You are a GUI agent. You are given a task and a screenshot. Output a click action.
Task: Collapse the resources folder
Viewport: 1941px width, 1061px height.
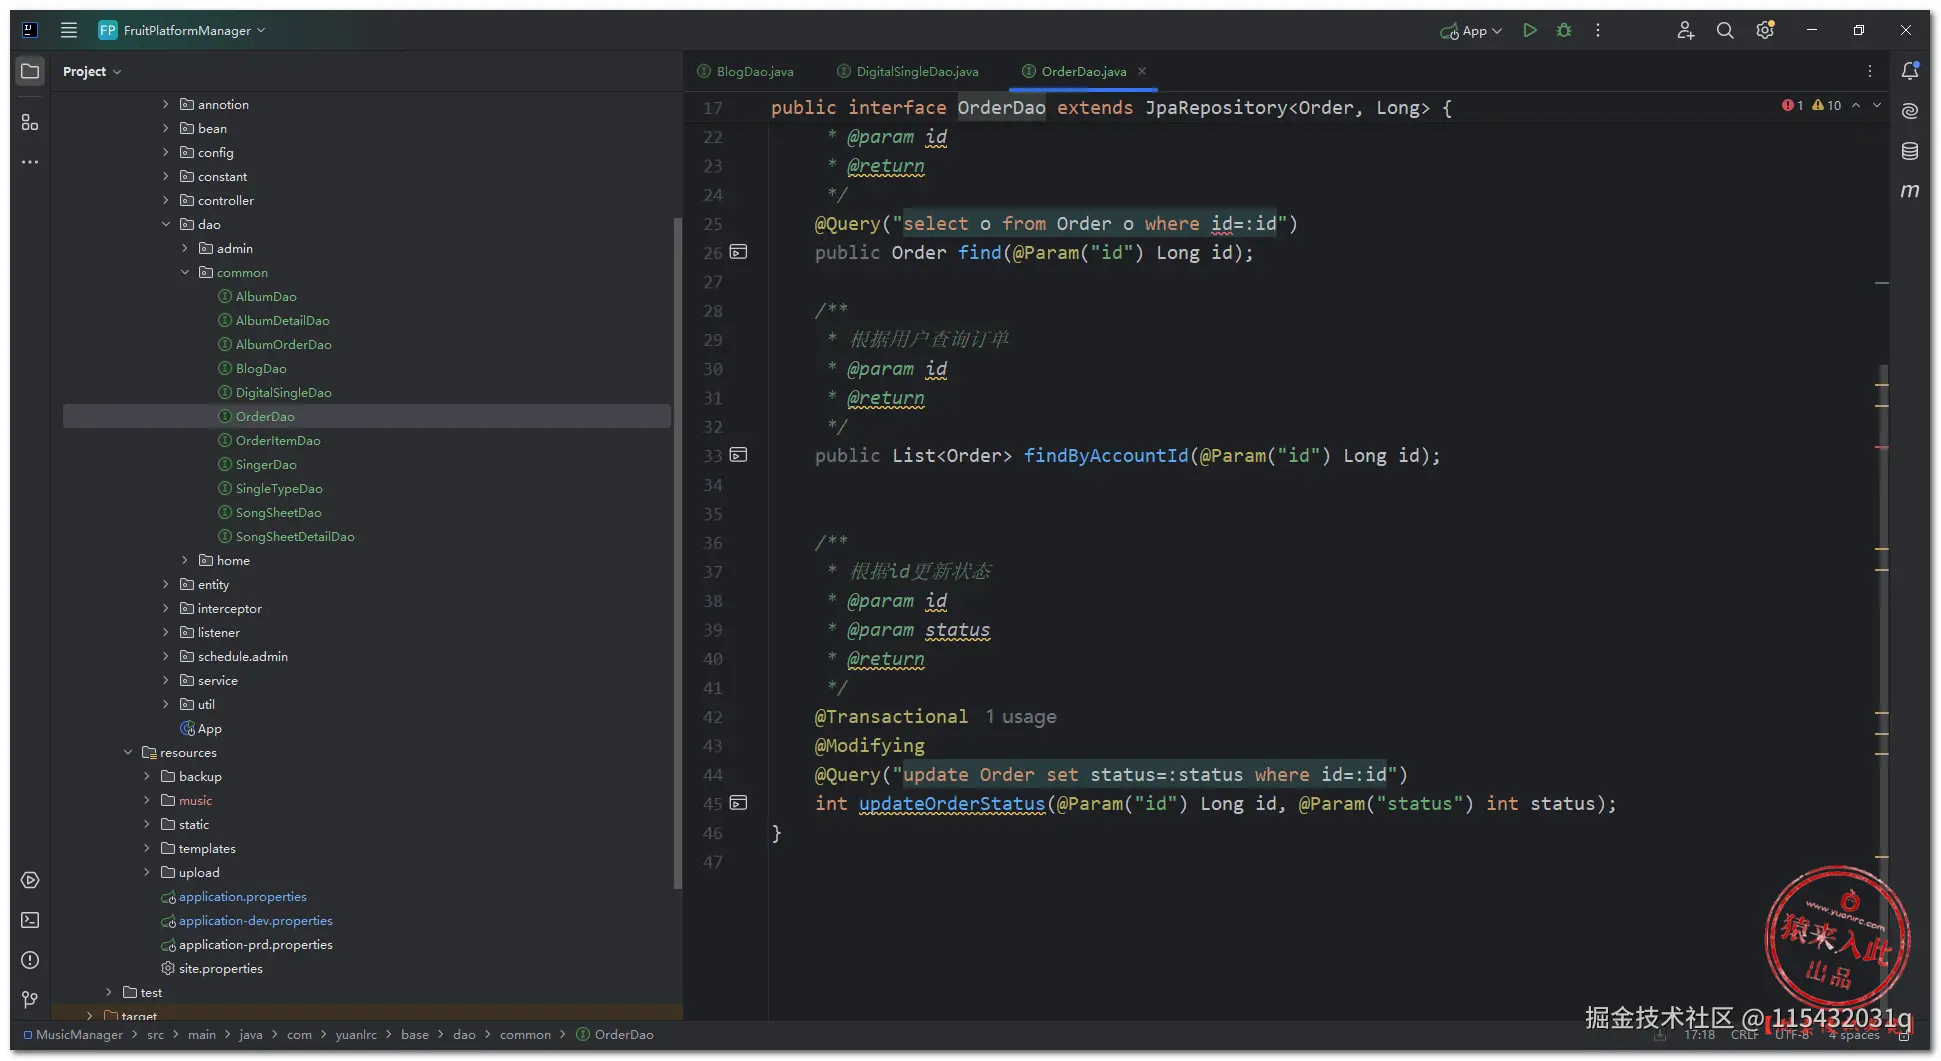[x=128, y=752]
